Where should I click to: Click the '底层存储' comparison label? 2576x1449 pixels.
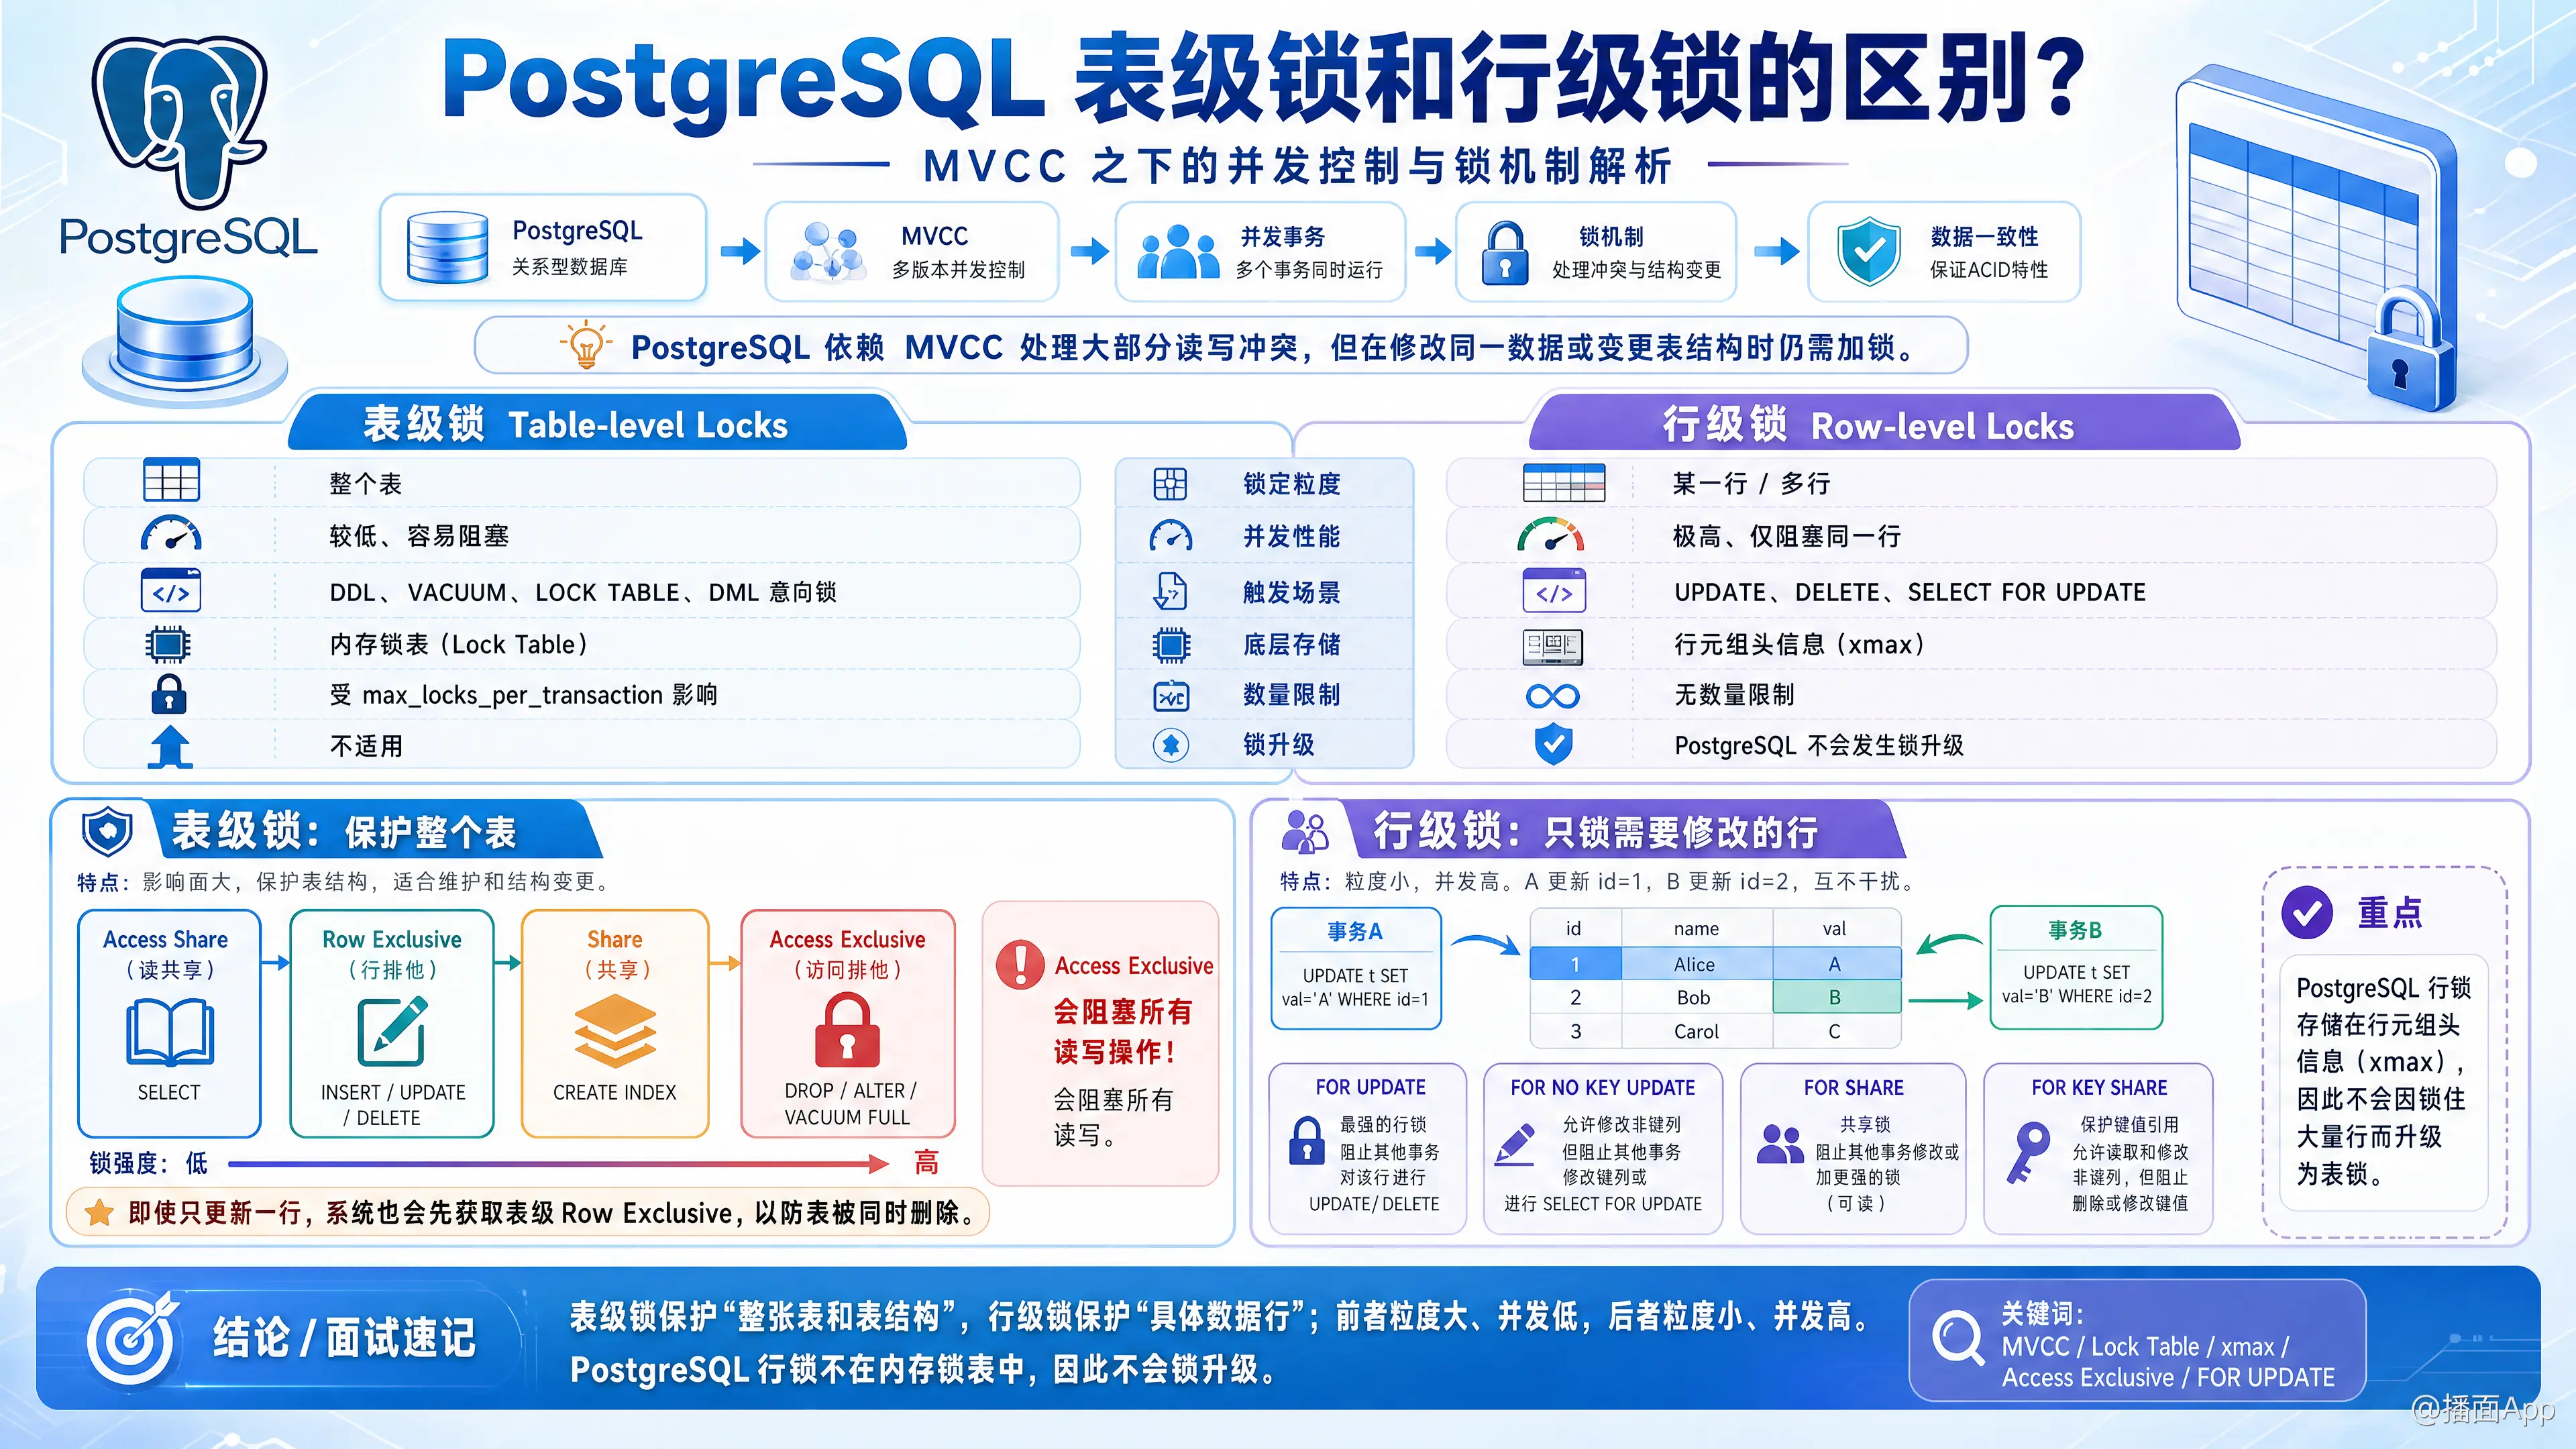click(1291, 645)
